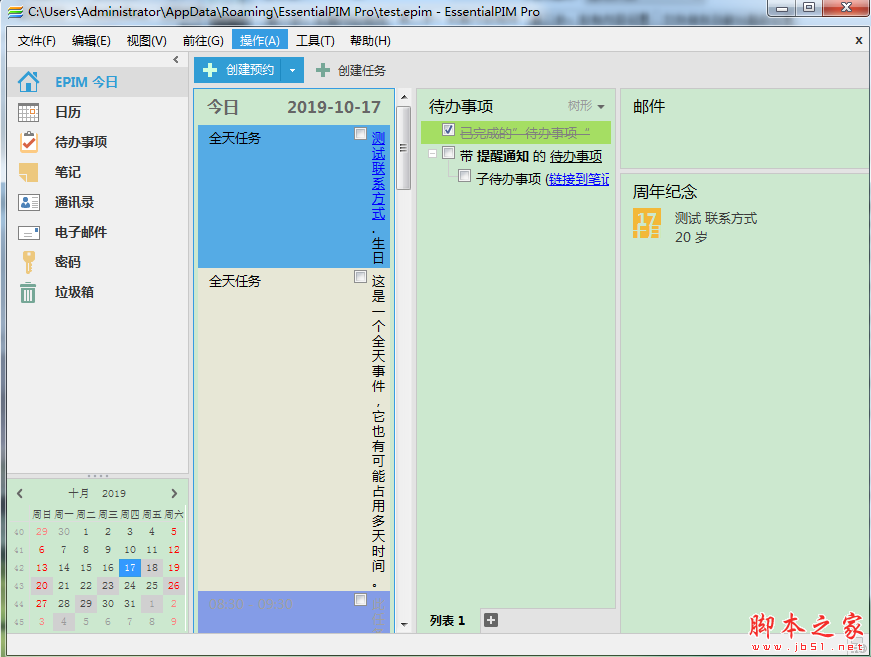
Task: Go to previous month in mini calendar
Action: pos(20,493)
